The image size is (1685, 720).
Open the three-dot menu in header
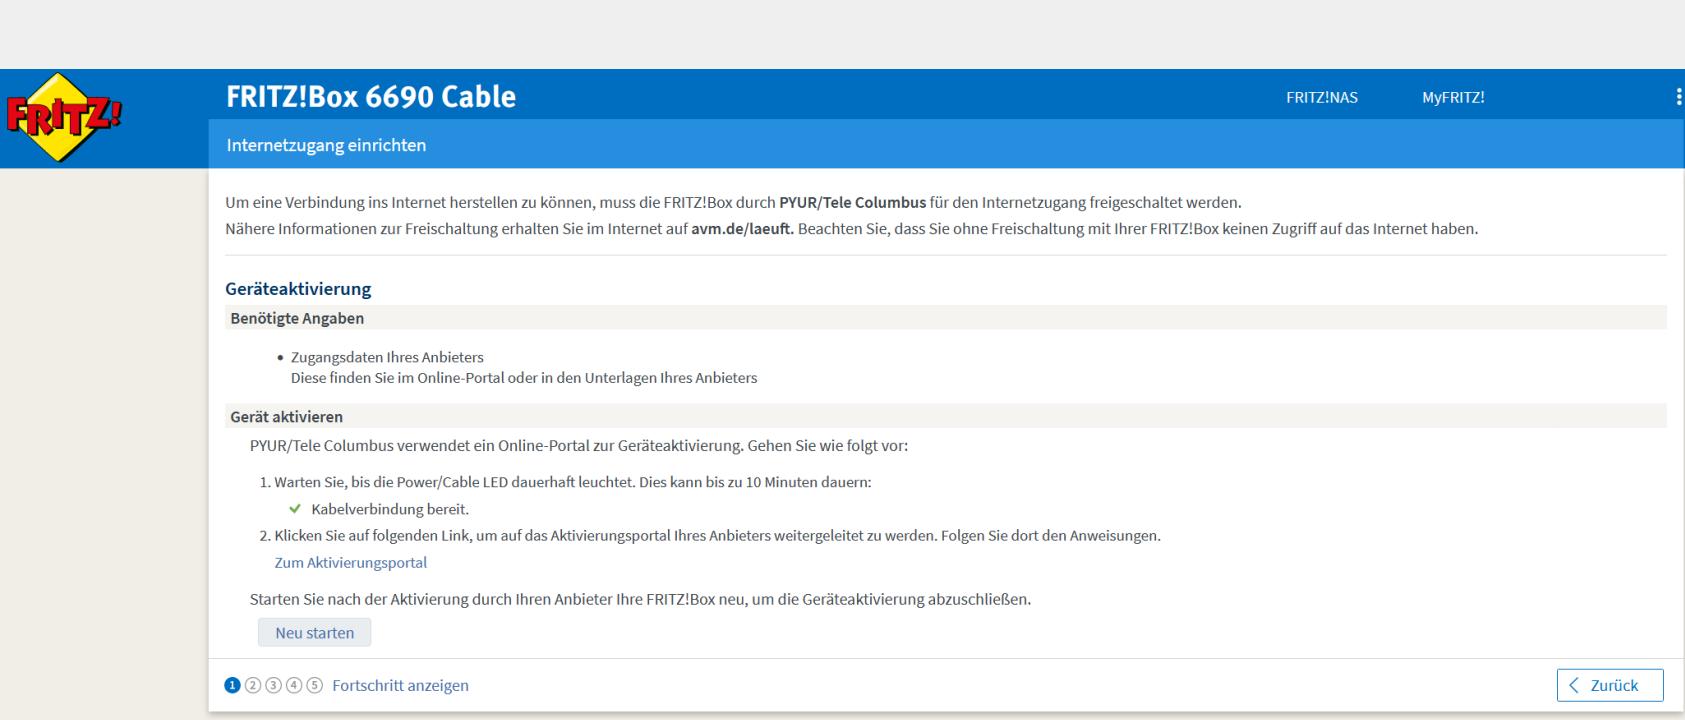[1678, 97]
